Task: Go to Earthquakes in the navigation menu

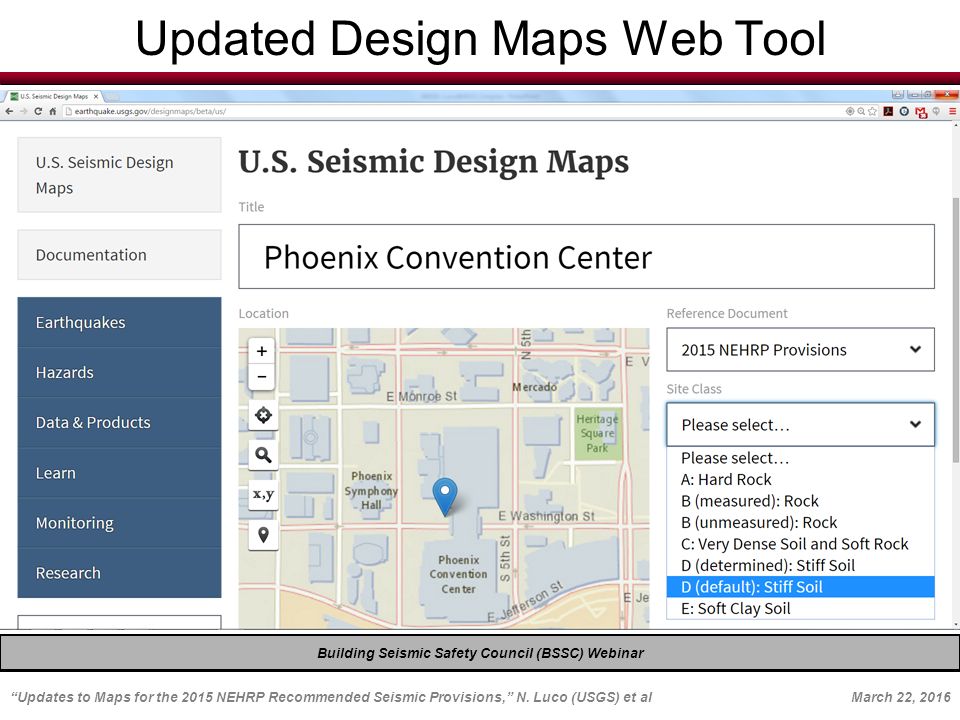Action: coord(119,323)
